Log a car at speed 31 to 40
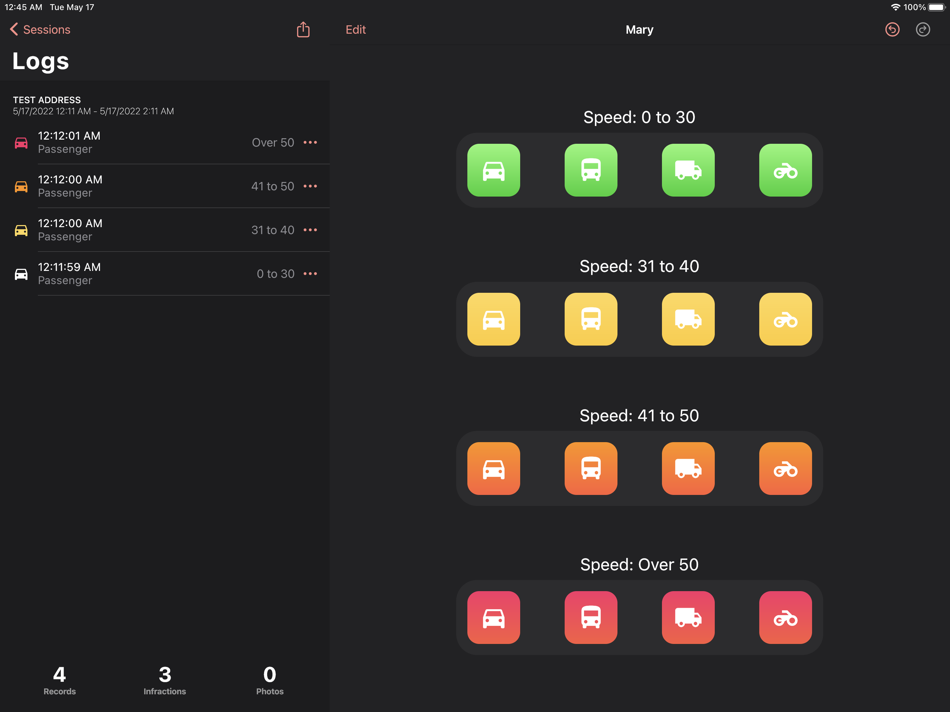This screenshot has width=950, height=712. pyautogui.click(x=493, y=319)
